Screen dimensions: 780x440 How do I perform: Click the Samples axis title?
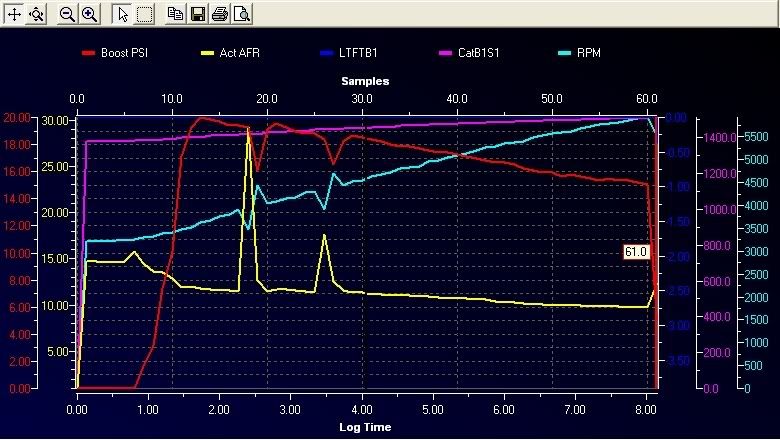pos(364,81)
